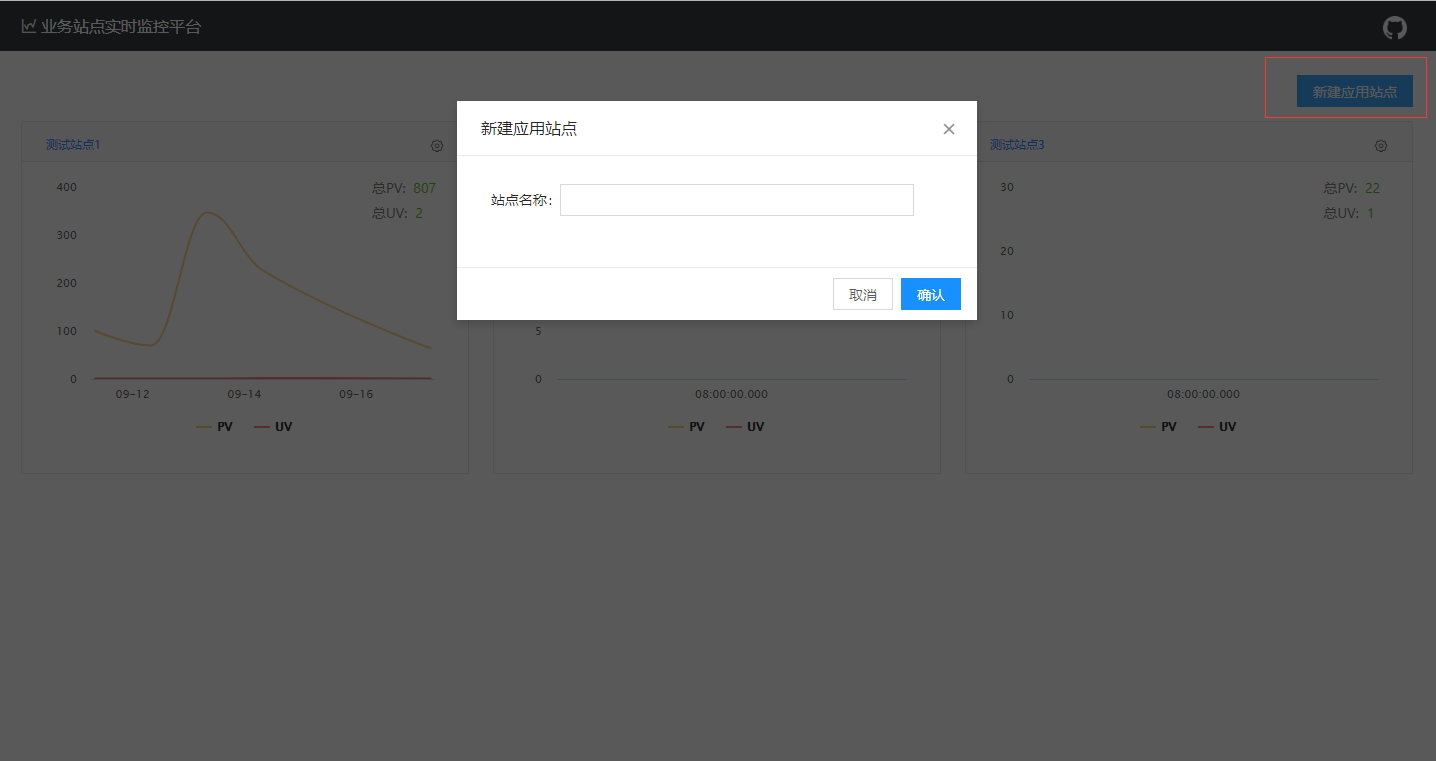
Task: Click the 08:00:00.000 label in 测试站点3 chart
Action: coord(1203,394)
